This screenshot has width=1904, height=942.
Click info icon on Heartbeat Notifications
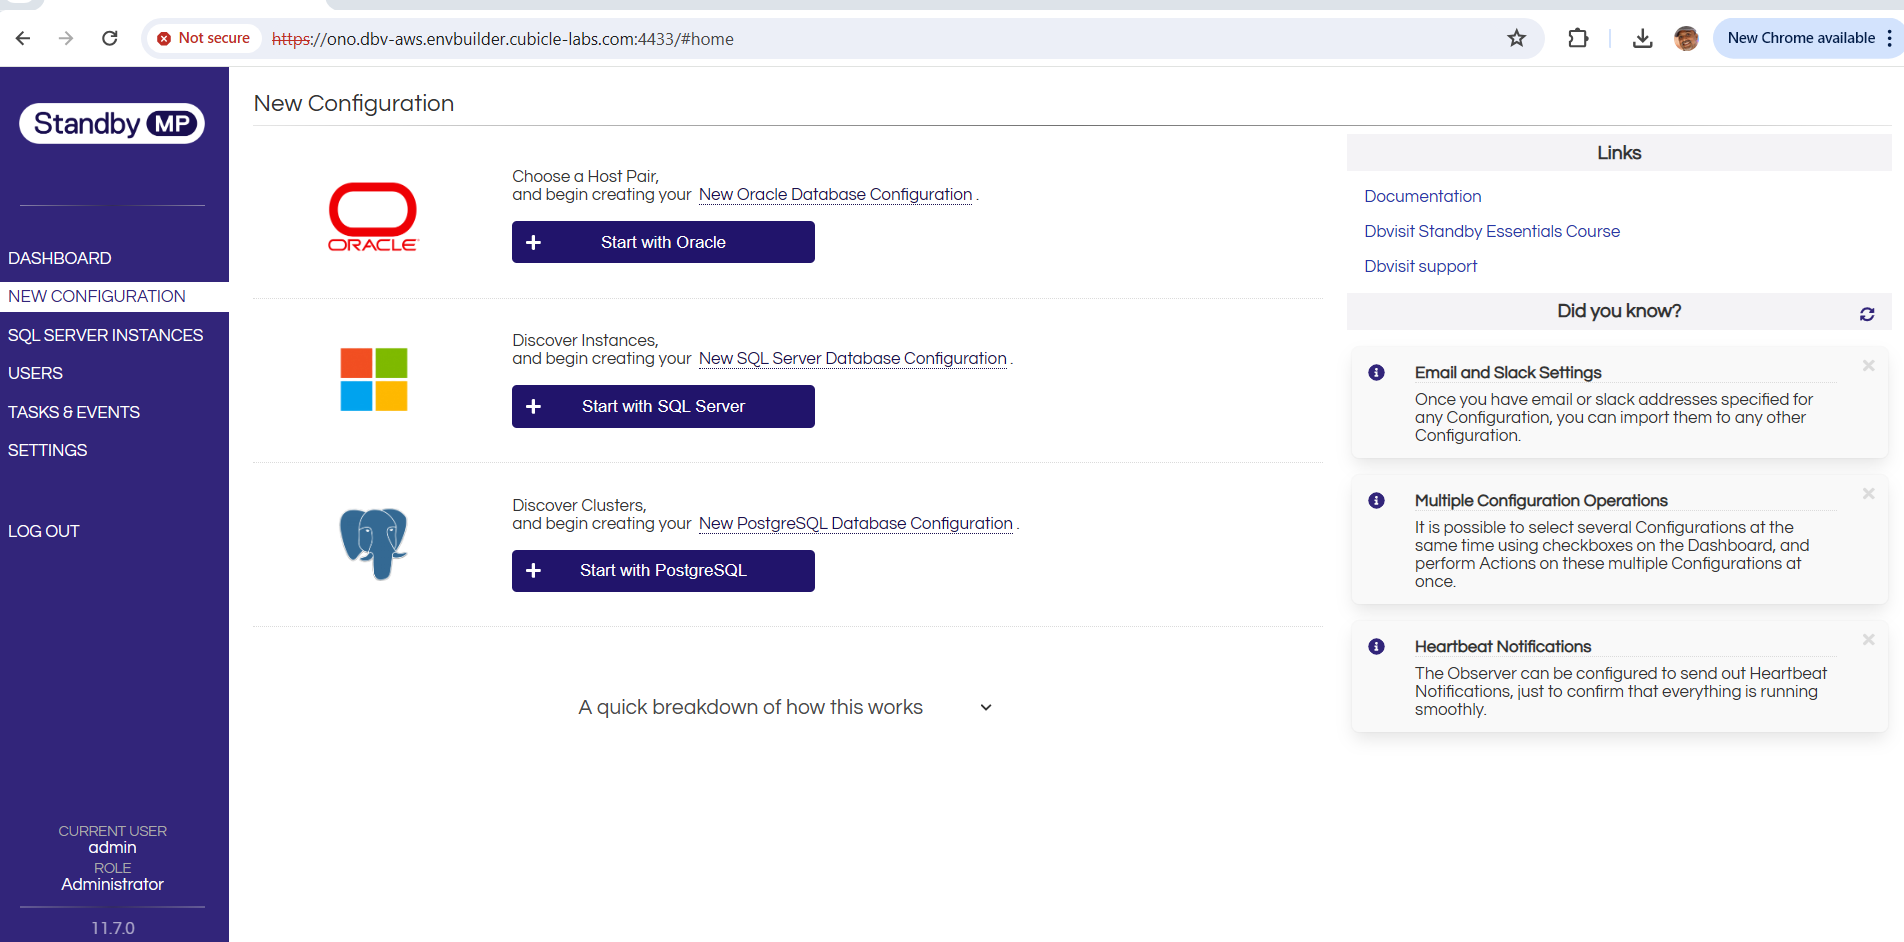click(1377, 647)
